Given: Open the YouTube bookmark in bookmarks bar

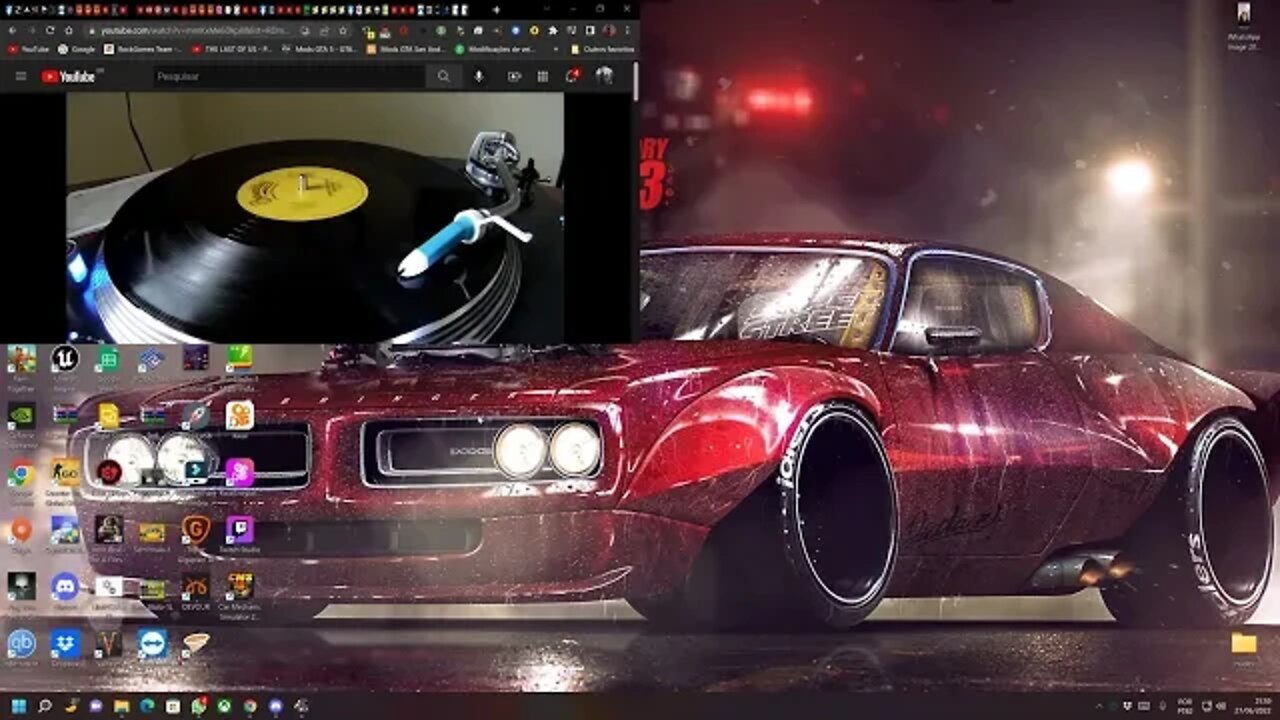Looking at the screenshot, I should pos(29,48).
